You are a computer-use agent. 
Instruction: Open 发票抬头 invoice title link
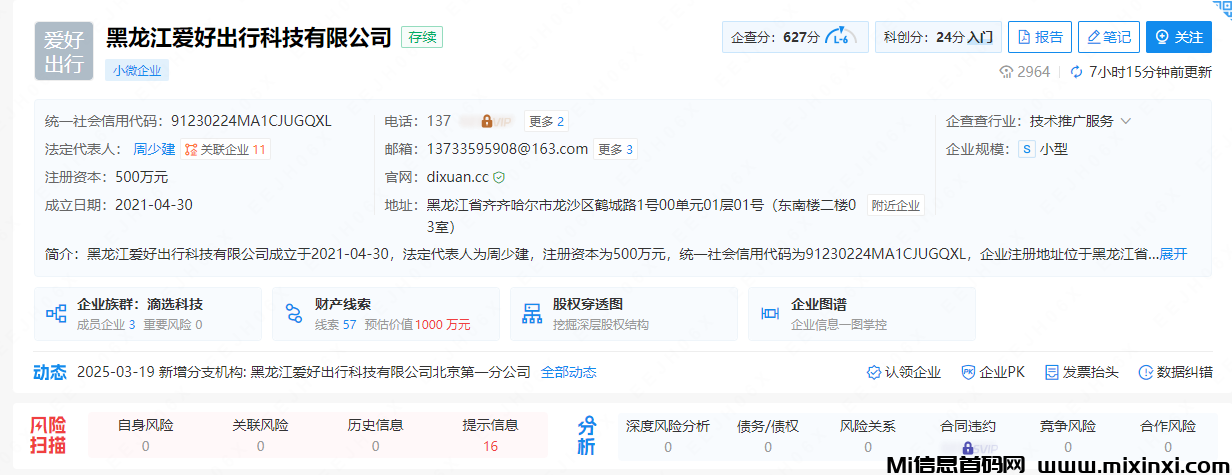[1081, 372]
